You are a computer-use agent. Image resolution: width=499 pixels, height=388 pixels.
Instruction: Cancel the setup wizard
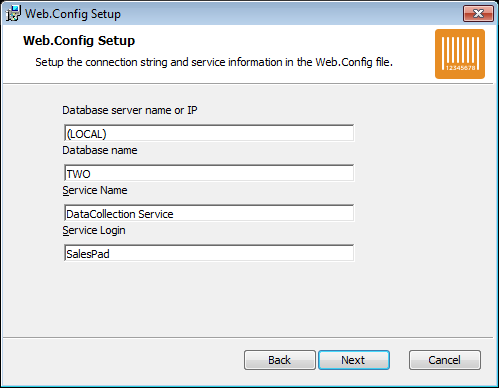click(445, 360)
